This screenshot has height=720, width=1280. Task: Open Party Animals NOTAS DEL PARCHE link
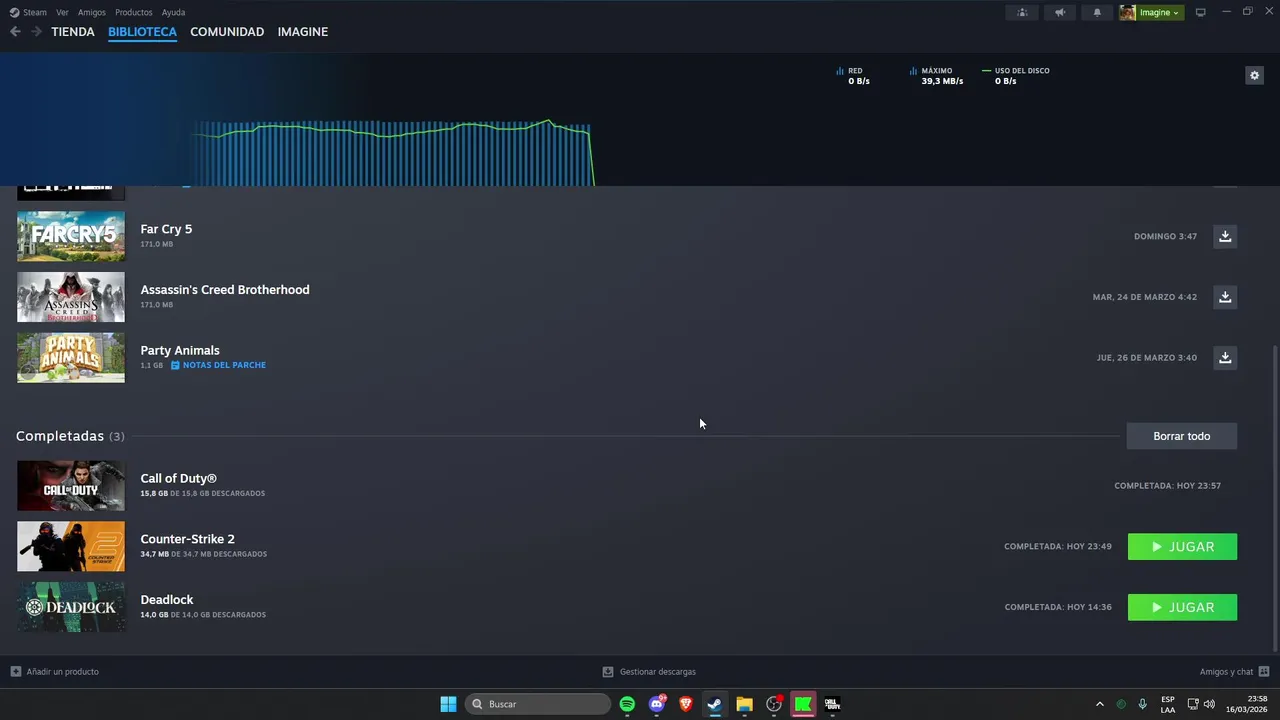coord(218,365)
